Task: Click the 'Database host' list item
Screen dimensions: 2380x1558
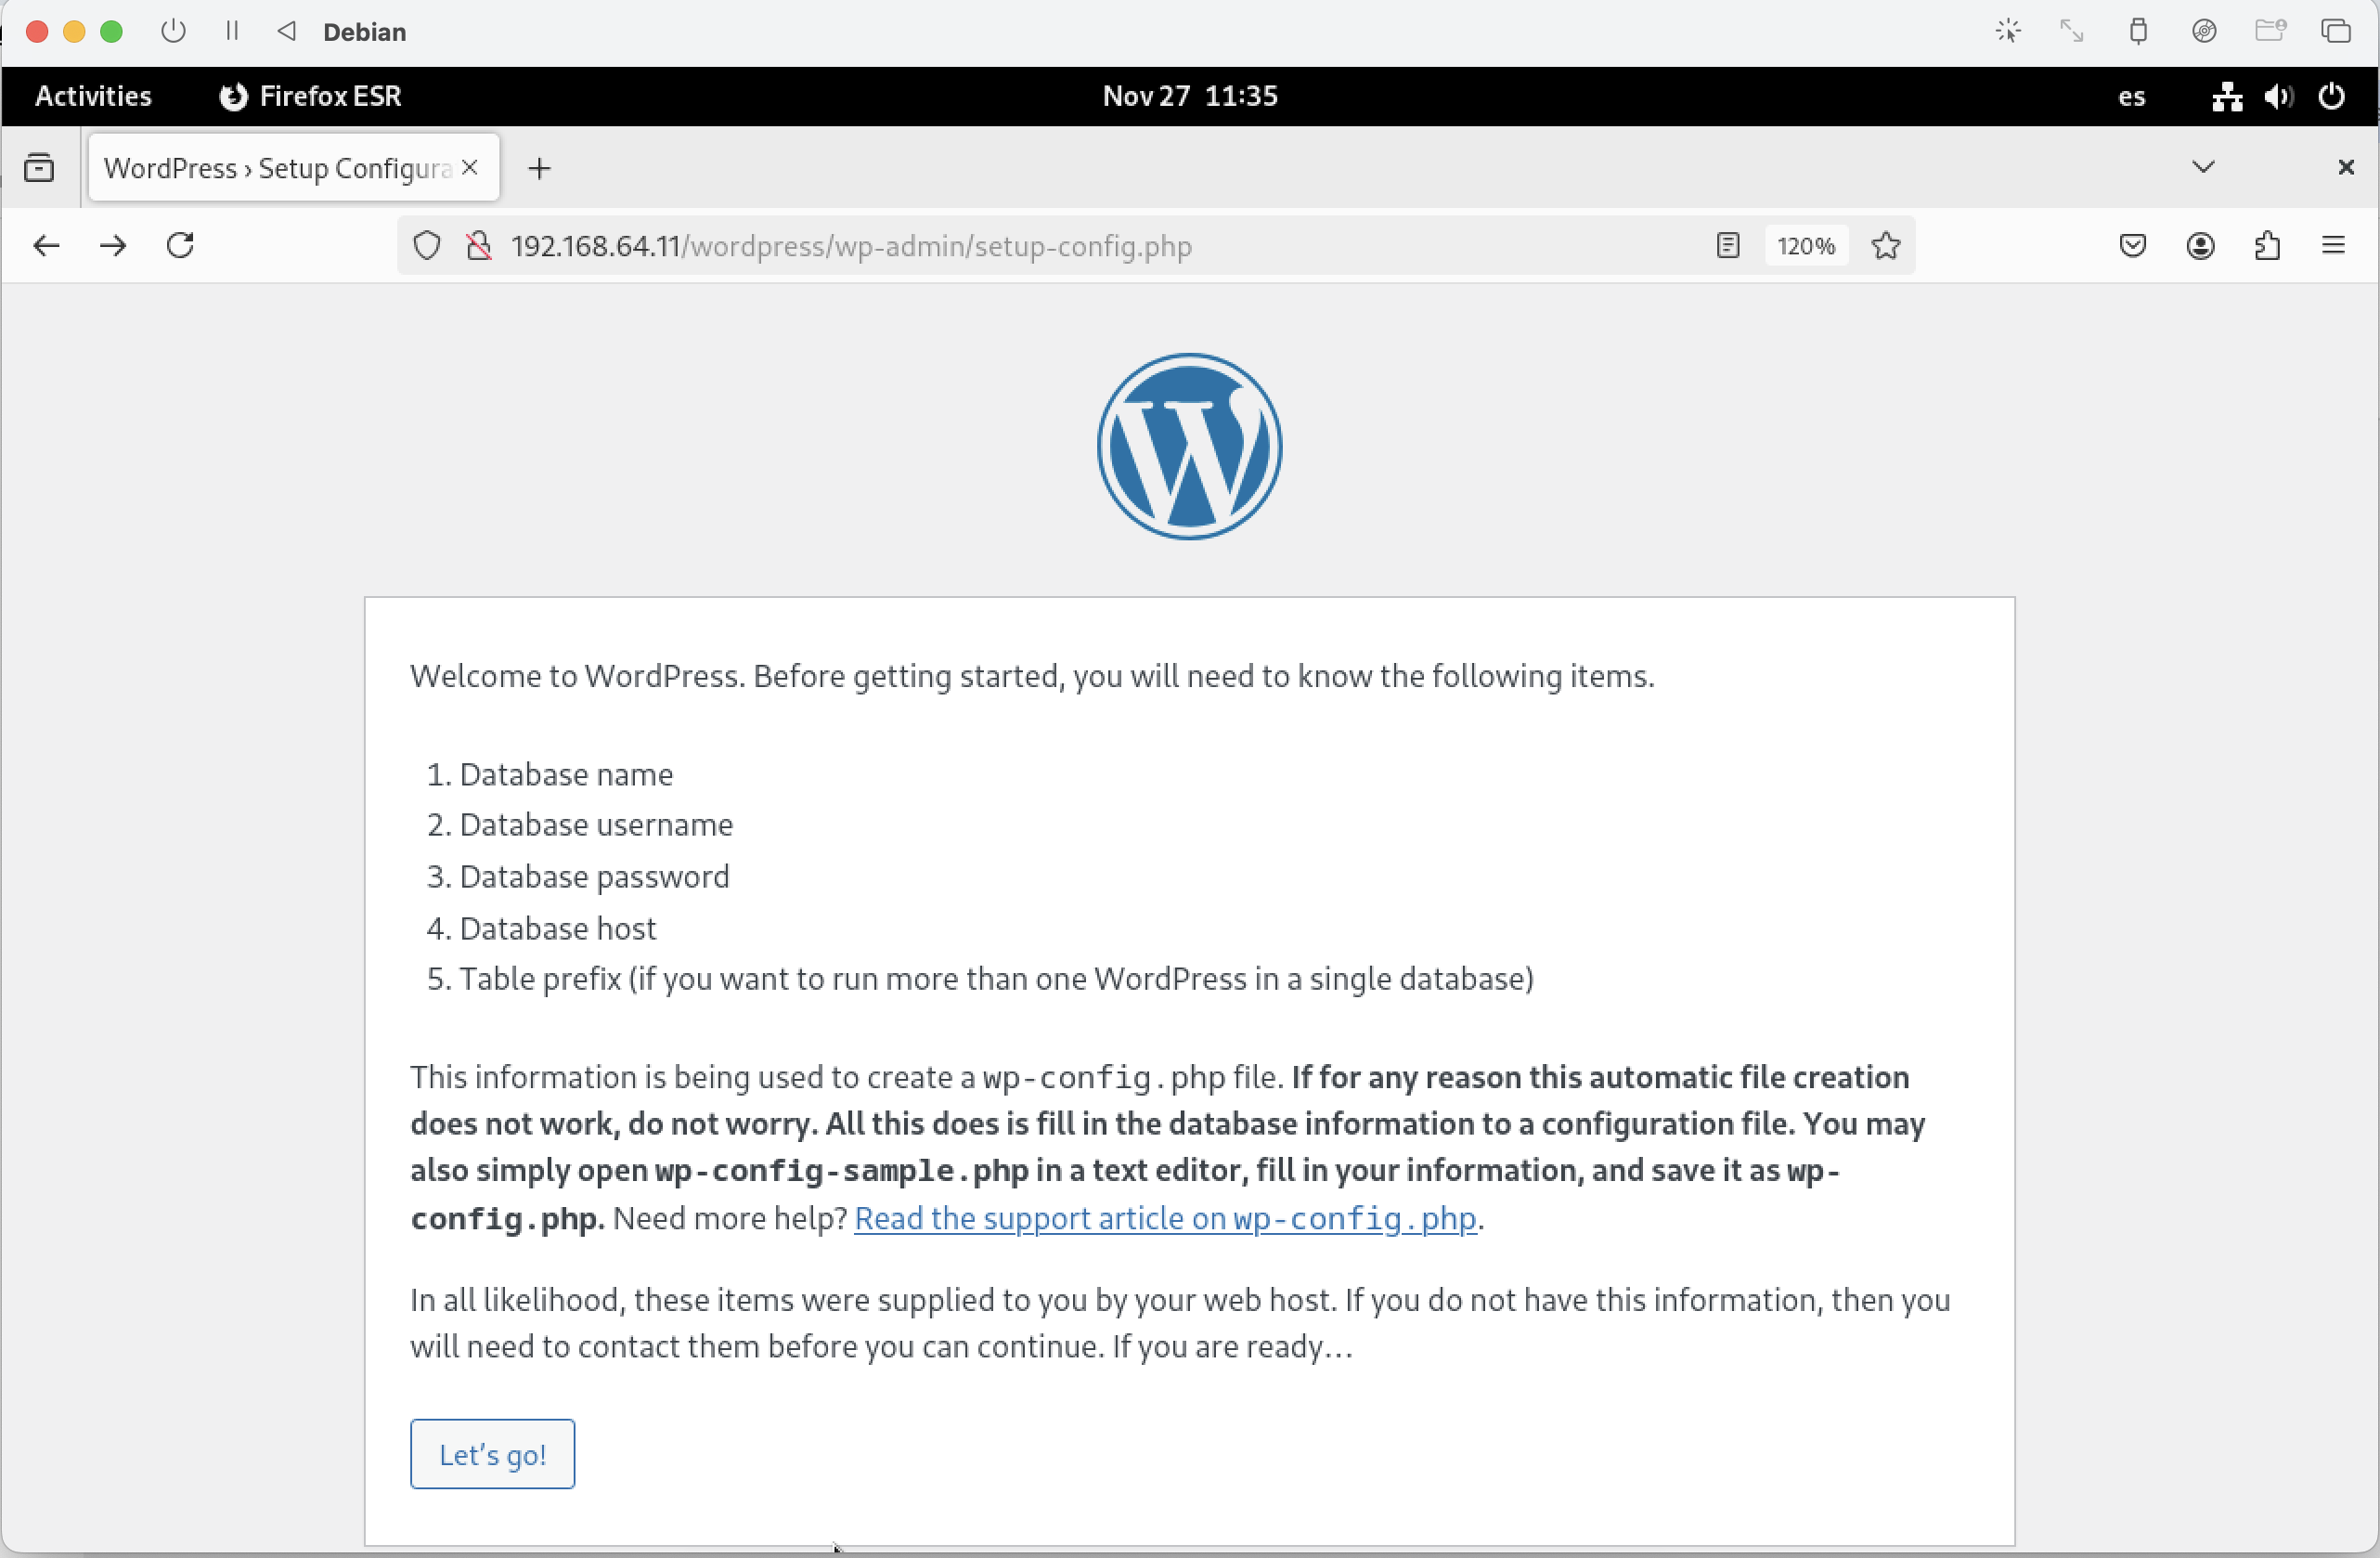Action: click(557, 928)
